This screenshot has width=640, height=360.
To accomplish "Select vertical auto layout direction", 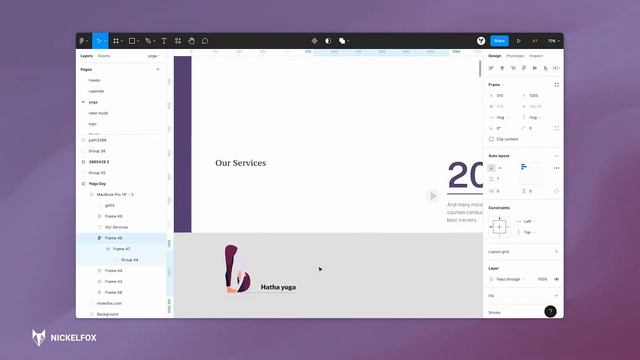I will click(491, 168).
